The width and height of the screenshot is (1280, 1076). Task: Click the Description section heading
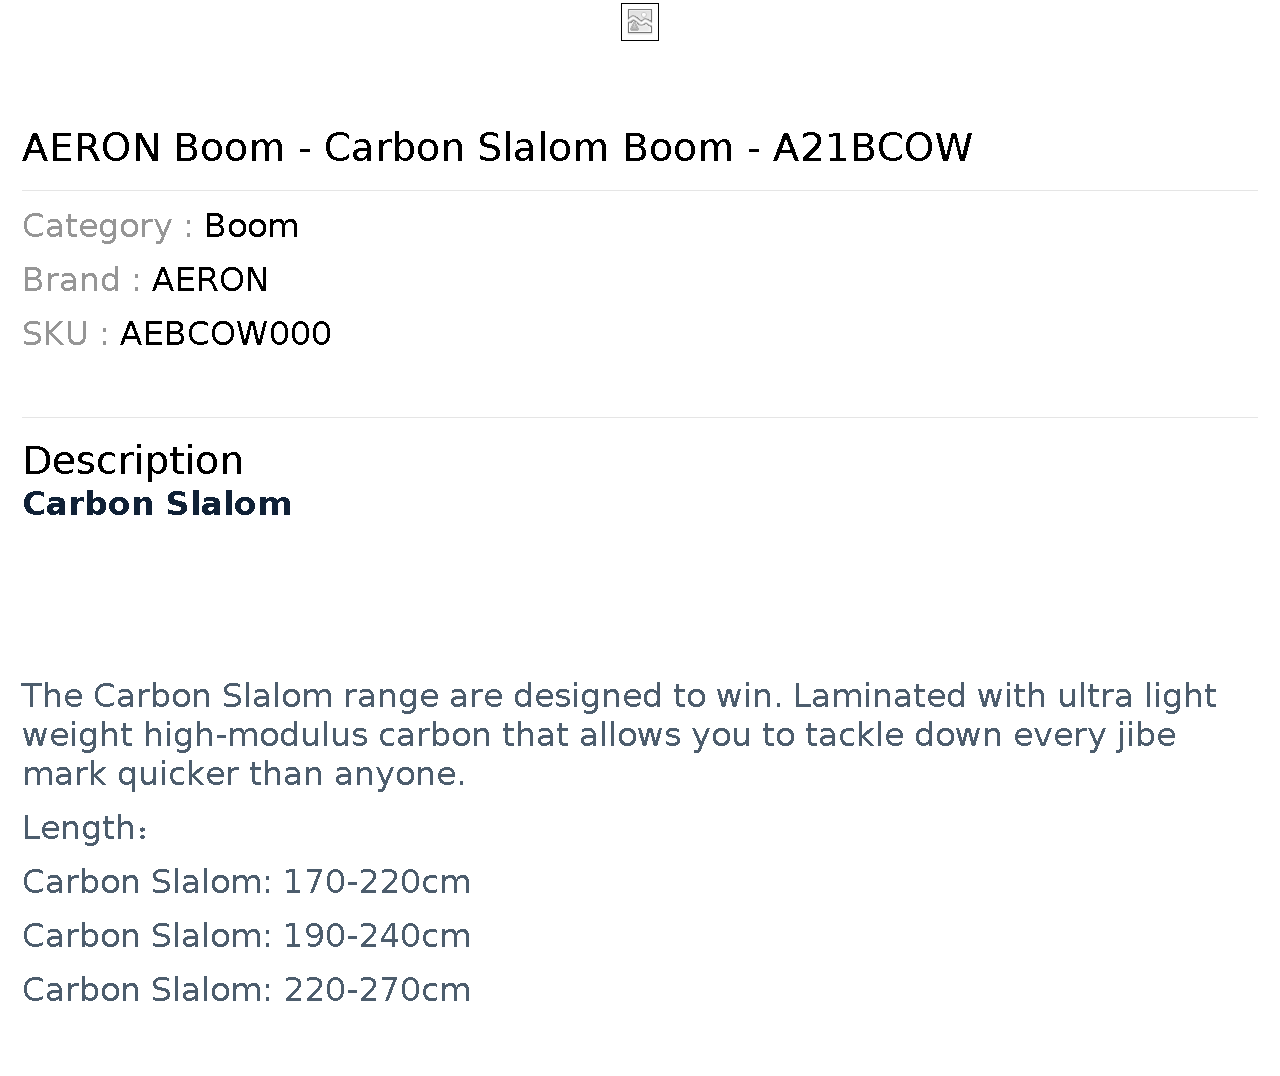133,460
